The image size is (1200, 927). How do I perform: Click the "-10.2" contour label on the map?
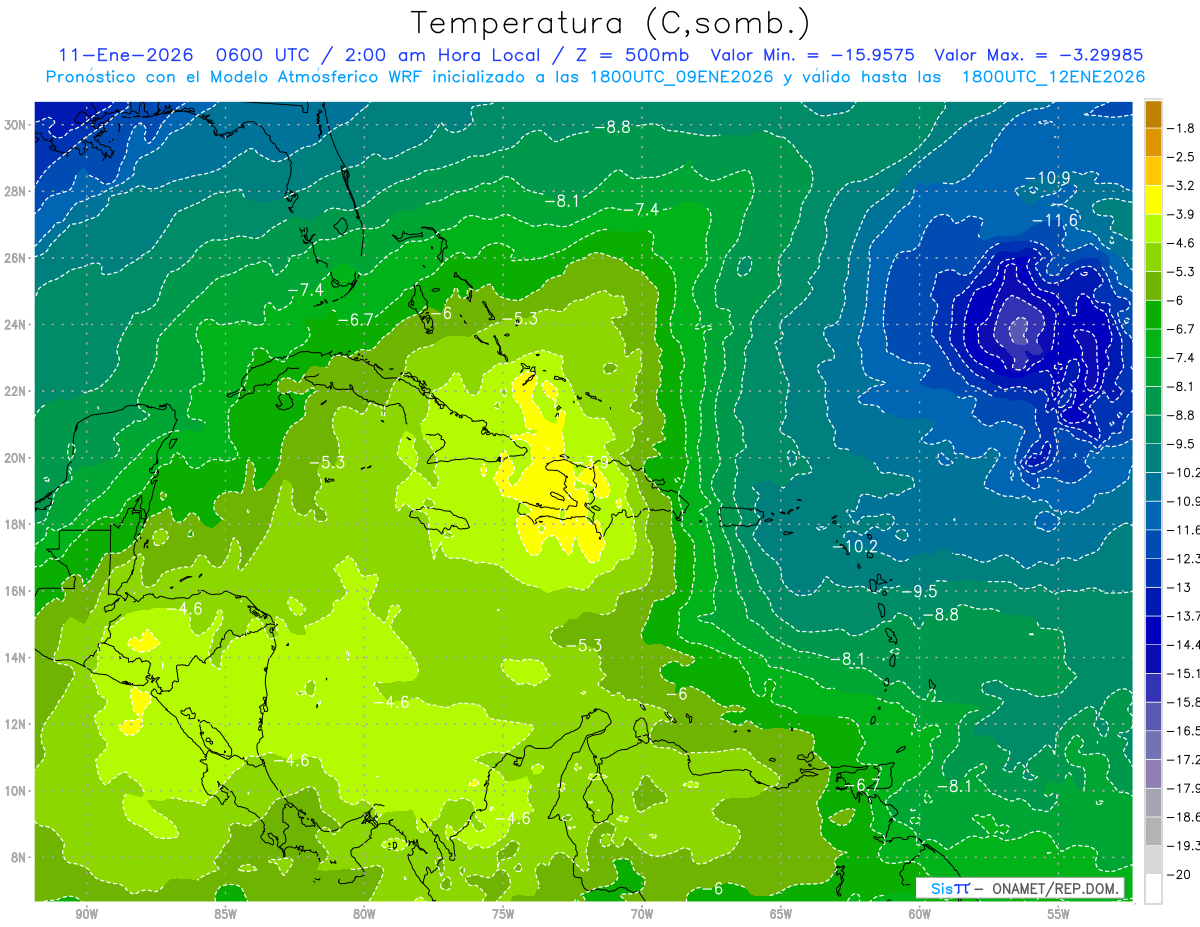coord(855,547)
